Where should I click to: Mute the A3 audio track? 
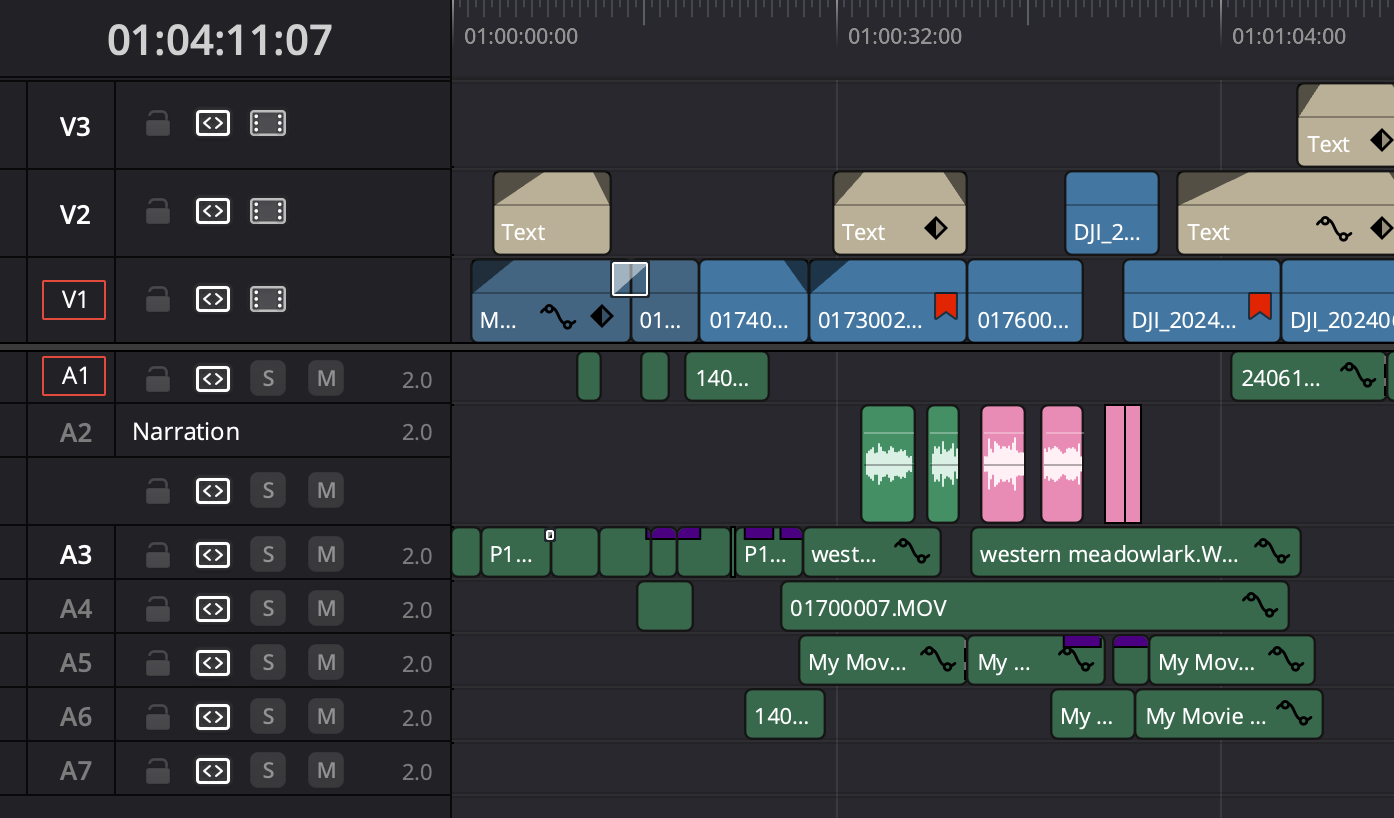point(326,554)
